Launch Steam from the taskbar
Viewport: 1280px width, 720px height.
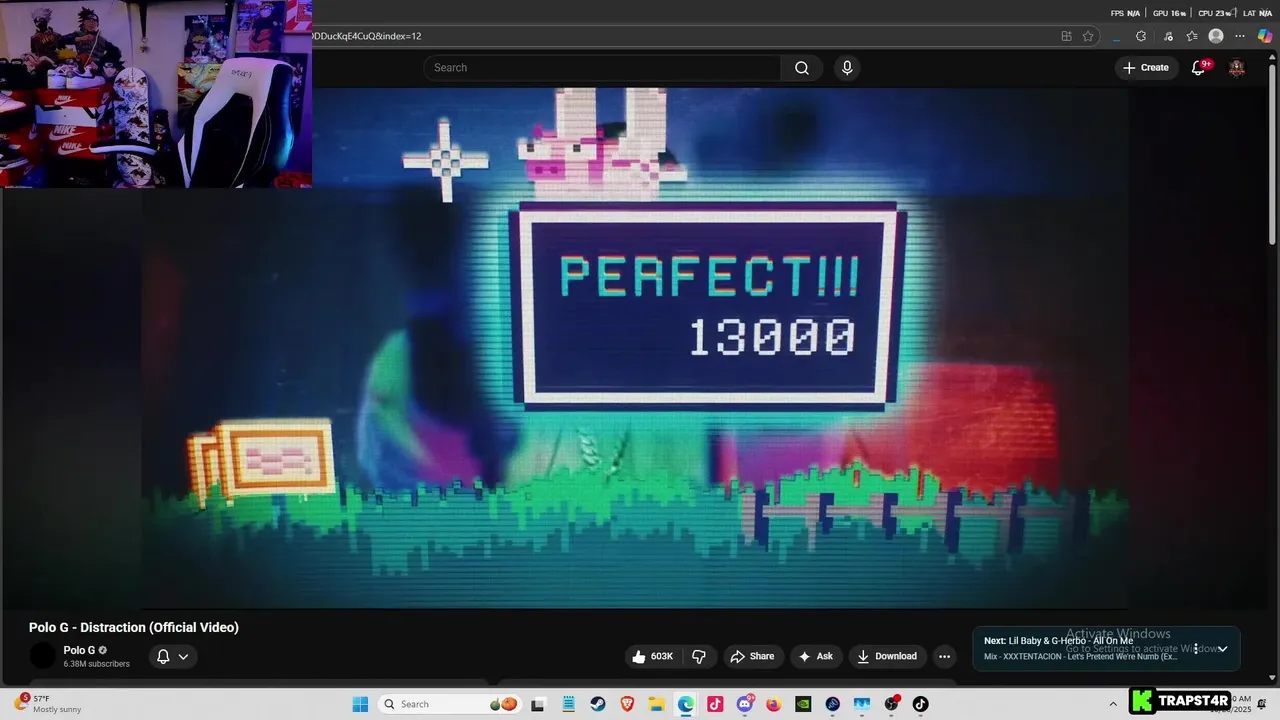[x=598, y=704]
